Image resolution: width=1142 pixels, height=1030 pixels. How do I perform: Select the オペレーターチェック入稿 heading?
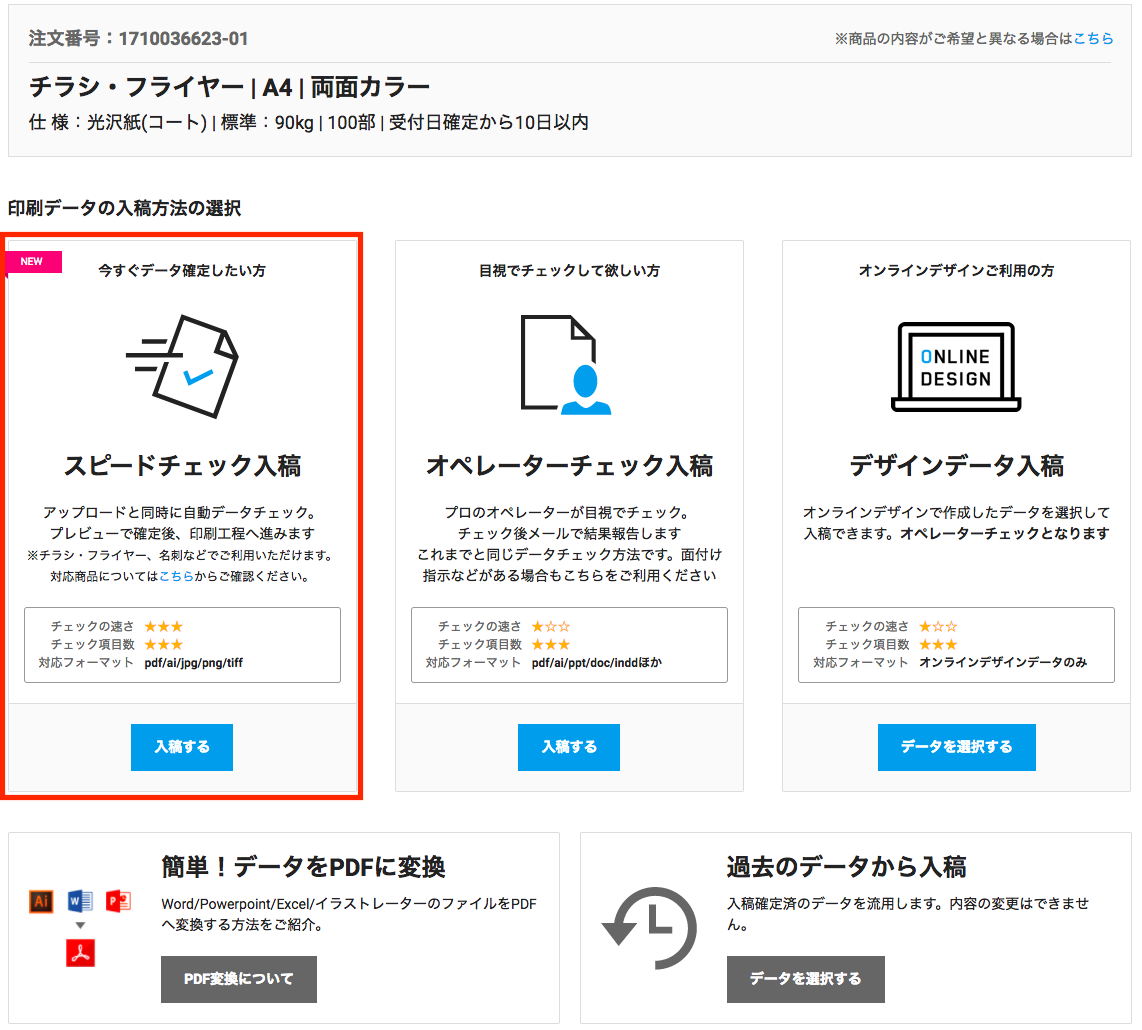click(x=569, y=466)
